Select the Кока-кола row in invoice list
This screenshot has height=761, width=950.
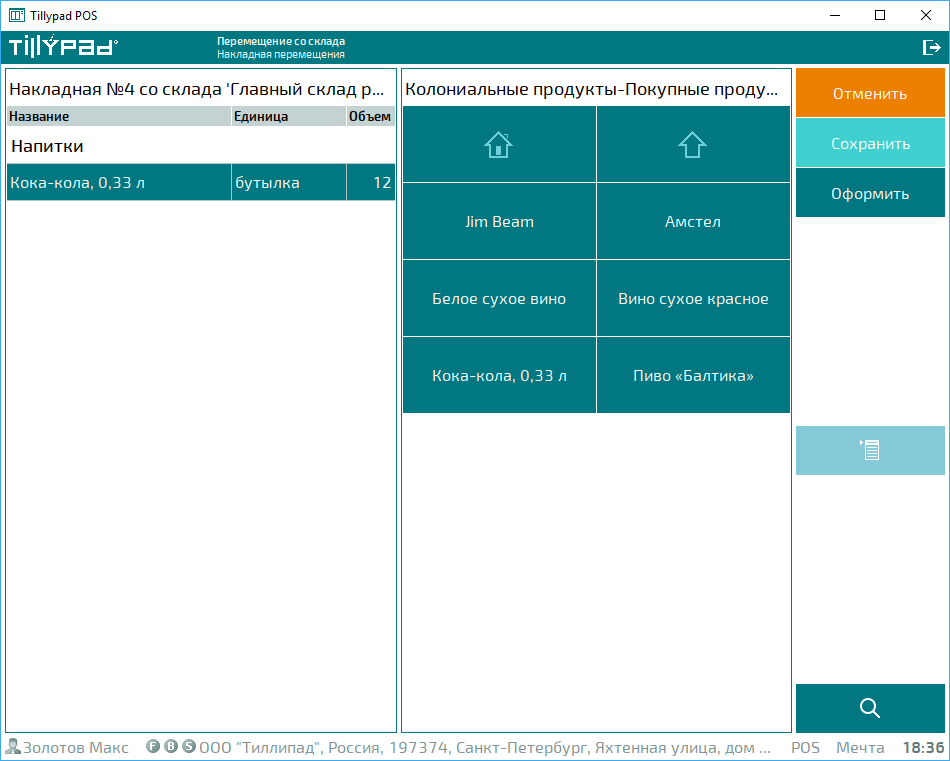click(x=200, y=183)
